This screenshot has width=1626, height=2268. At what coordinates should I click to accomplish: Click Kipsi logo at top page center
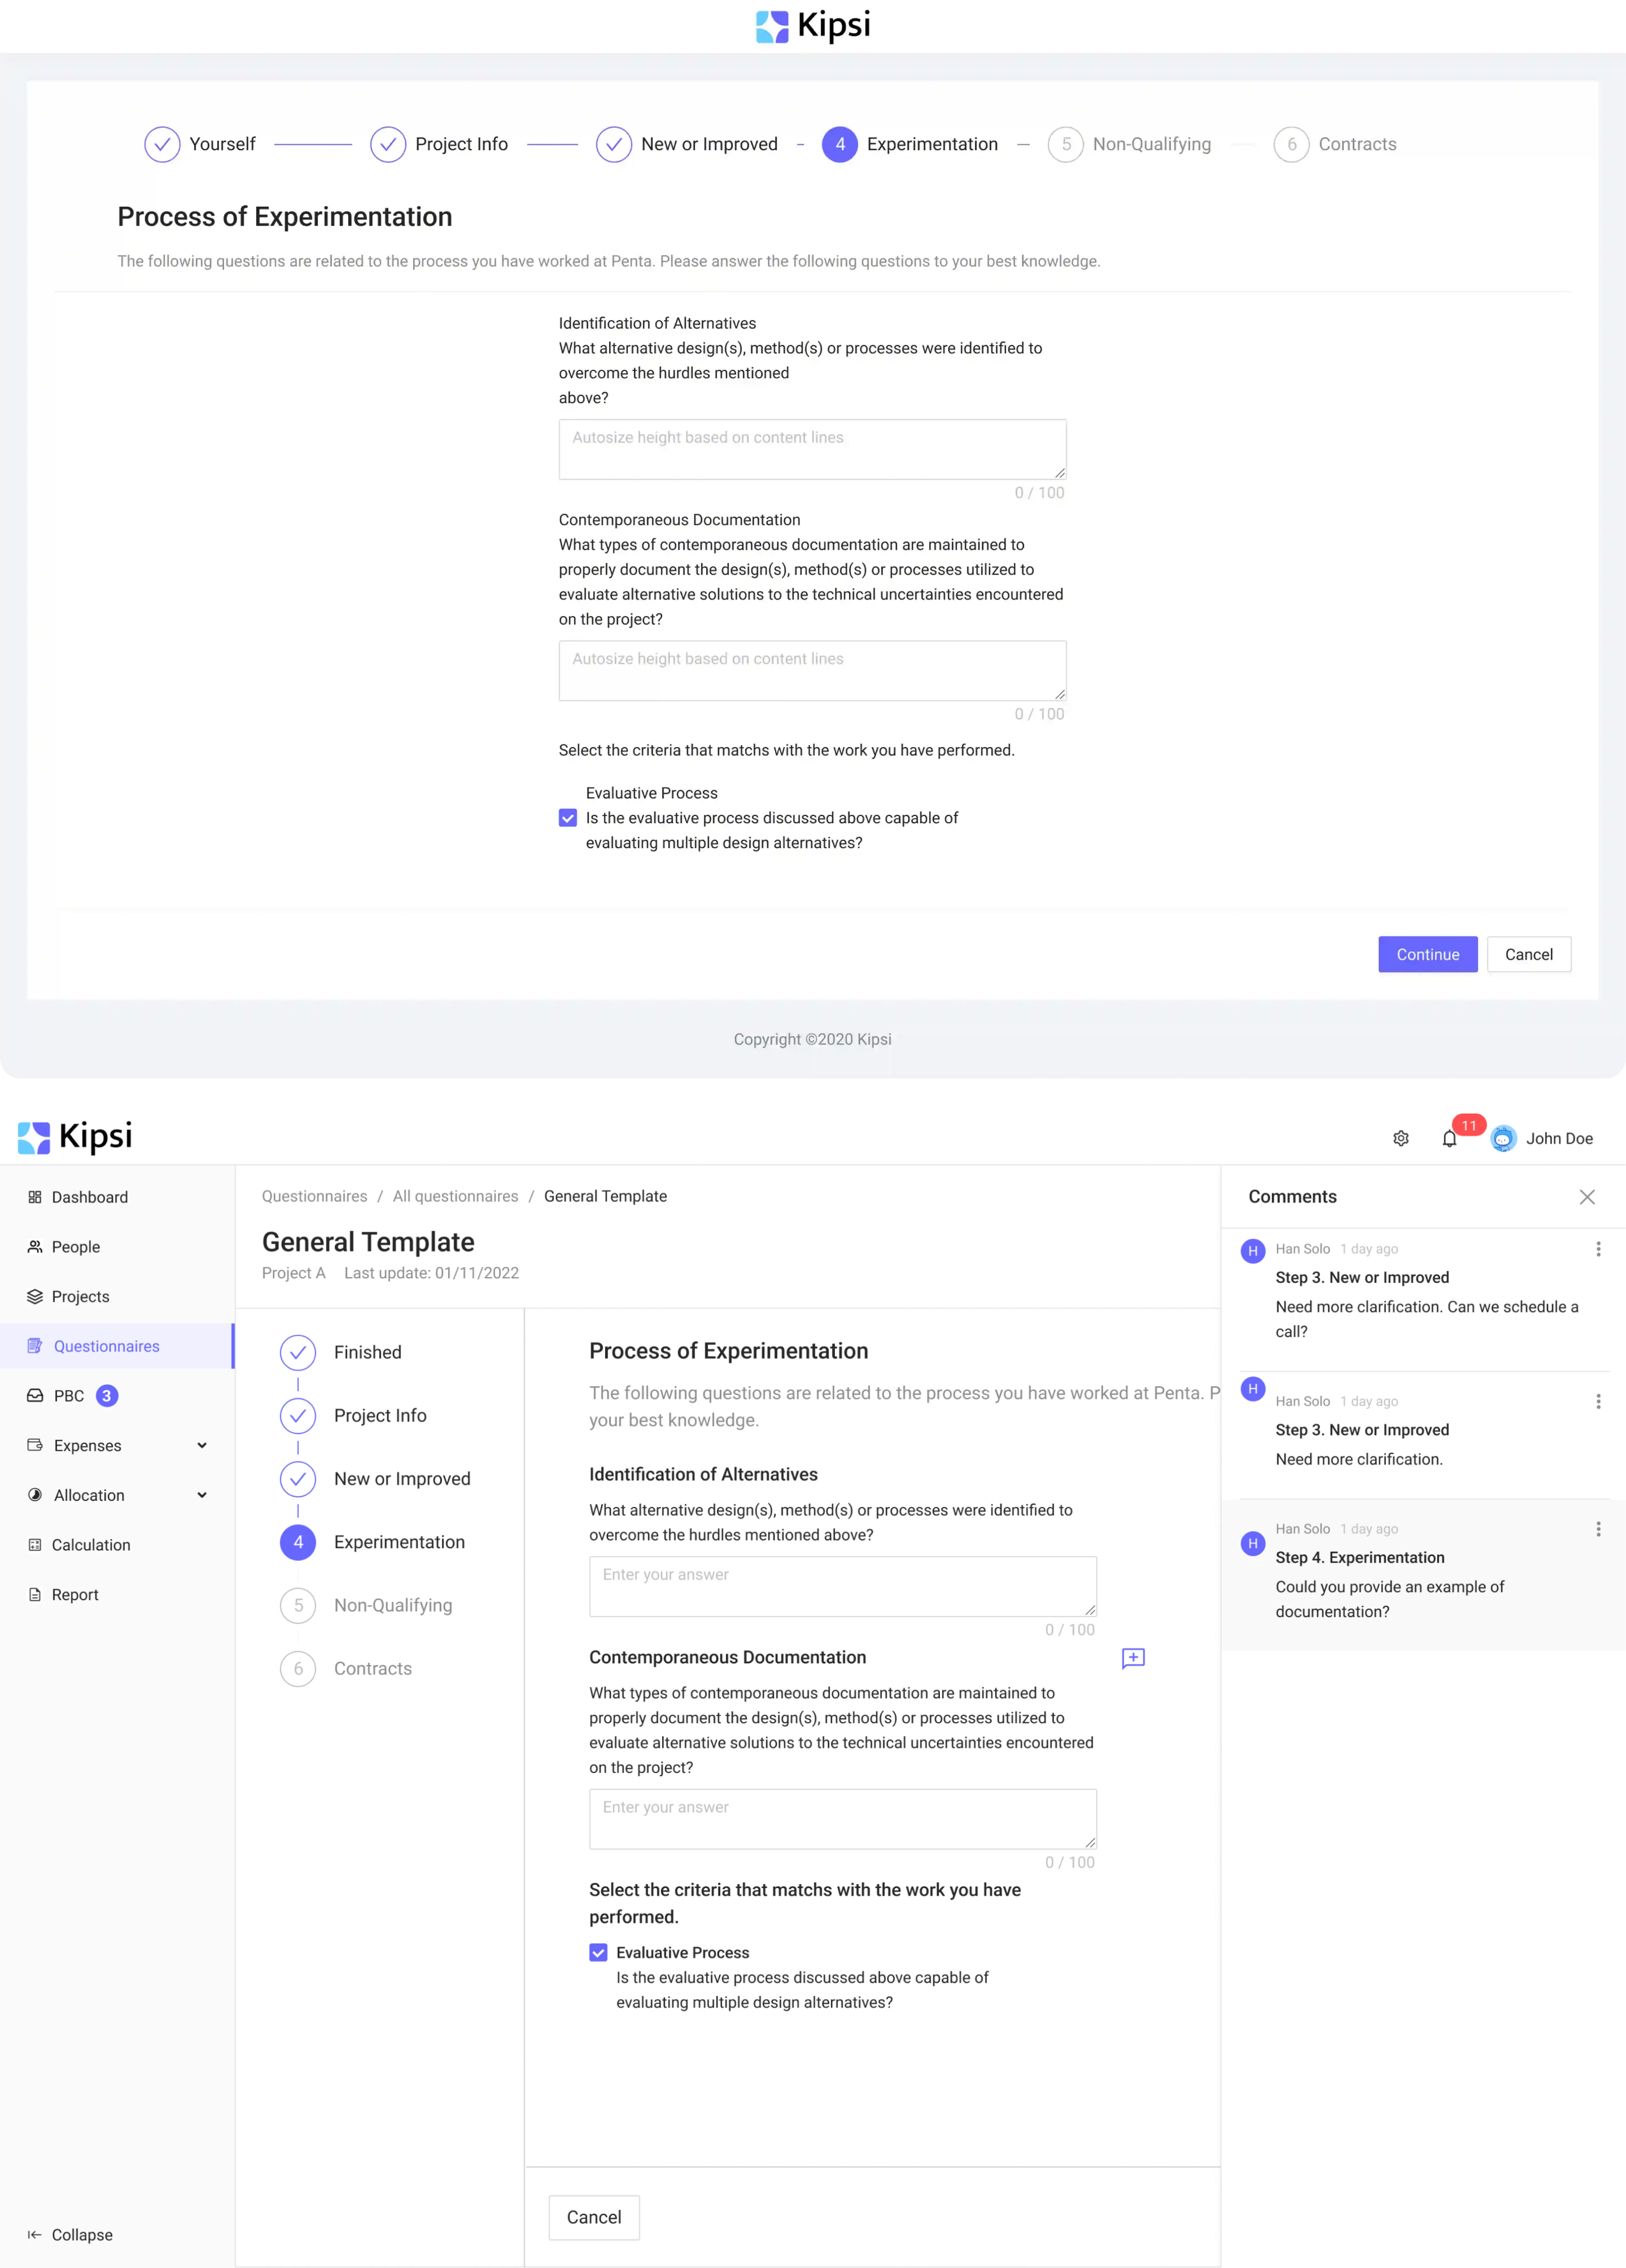(x=813, y=26)
